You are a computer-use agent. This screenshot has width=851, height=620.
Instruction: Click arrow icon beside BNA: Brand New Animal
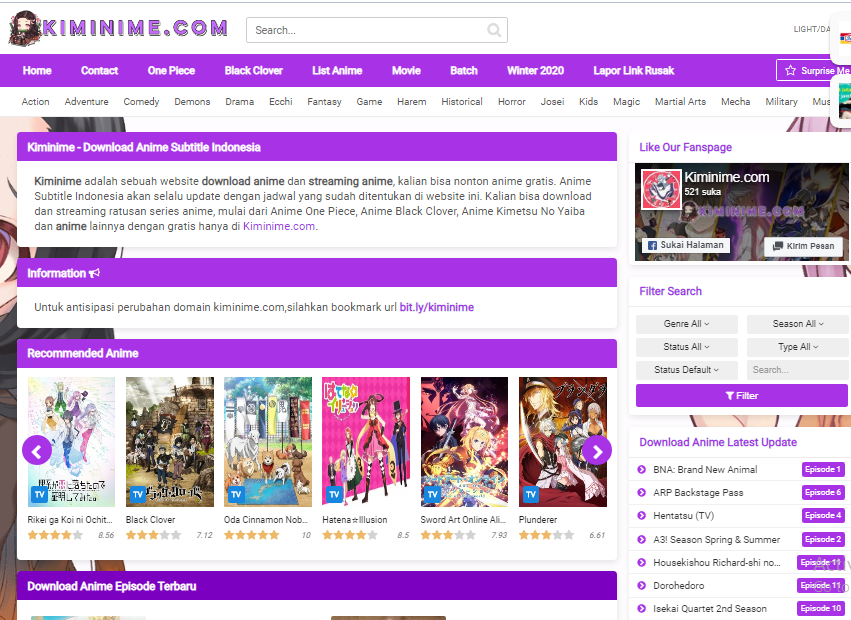coord(642,470)
